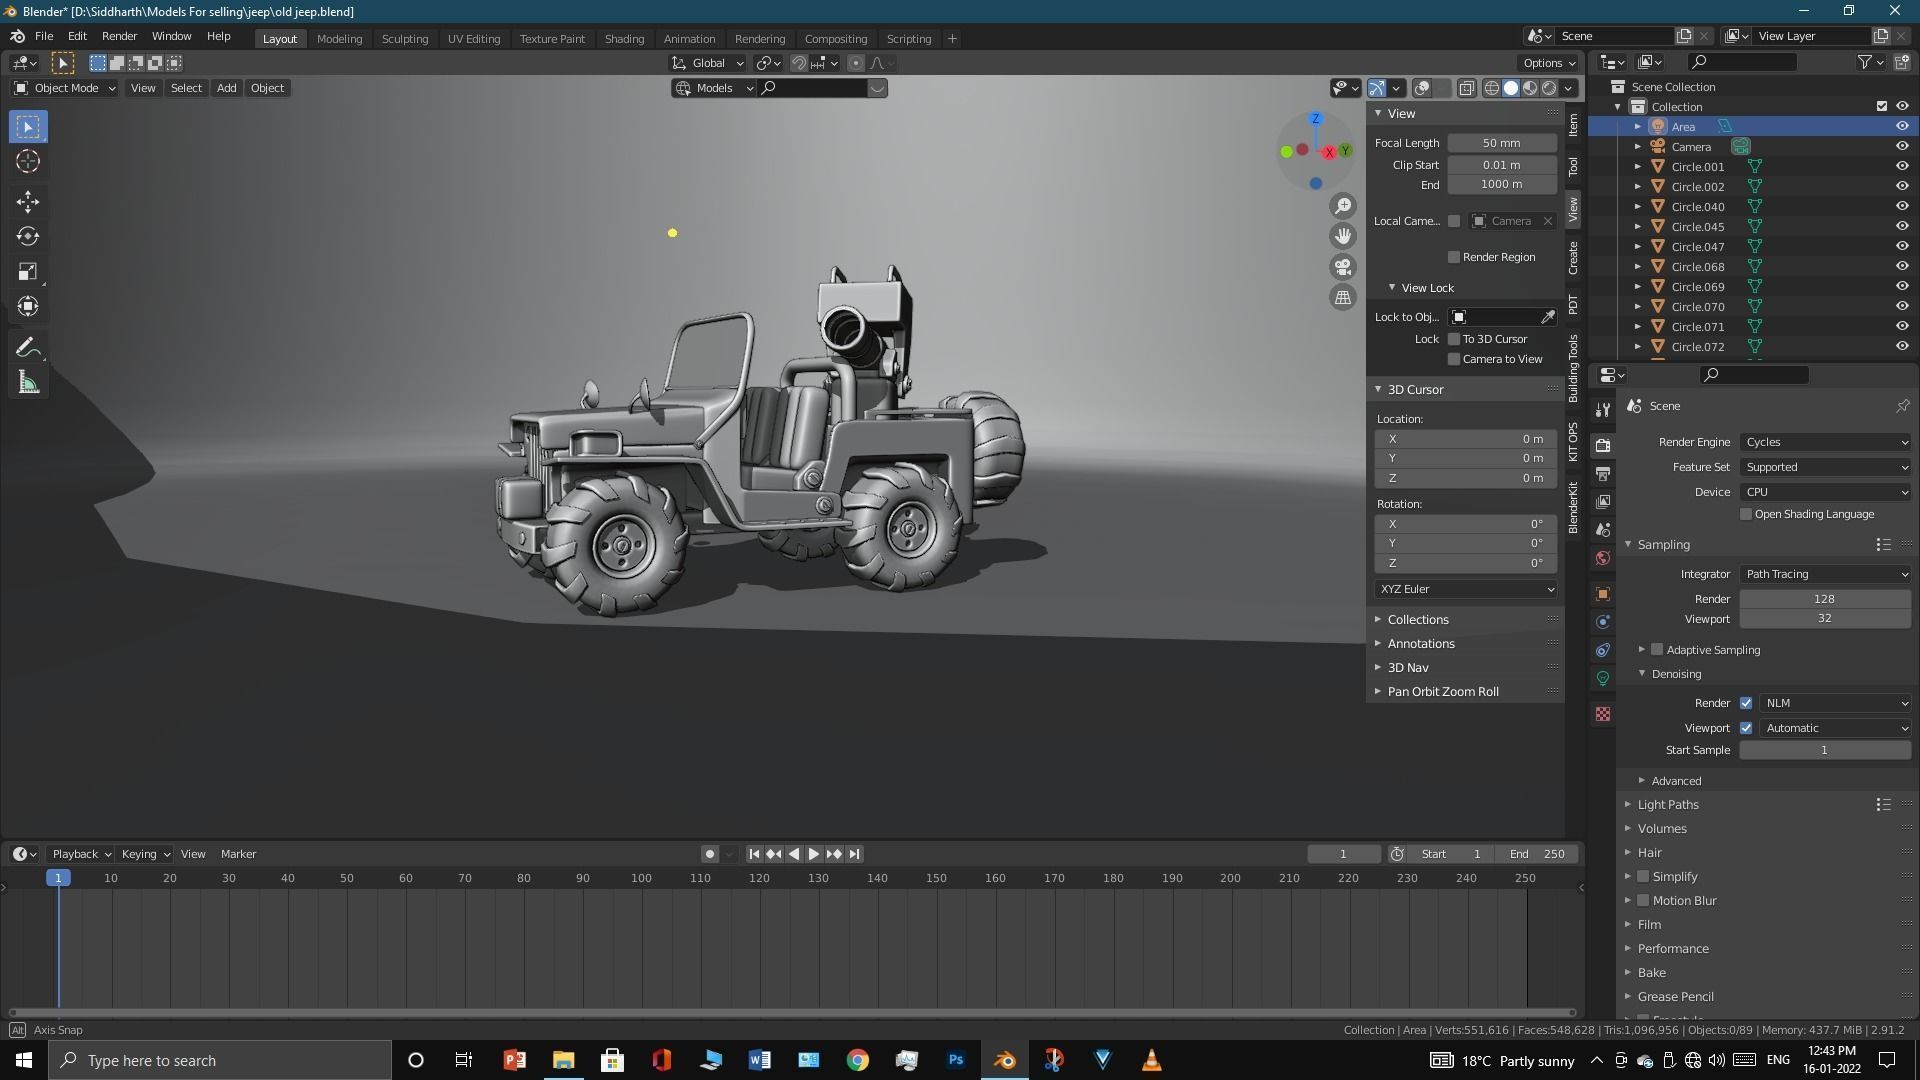The width and height of the screenshot is (1920, 1080).
Task: Open the Marker menu in timeline
Action: tap(238, 854)
